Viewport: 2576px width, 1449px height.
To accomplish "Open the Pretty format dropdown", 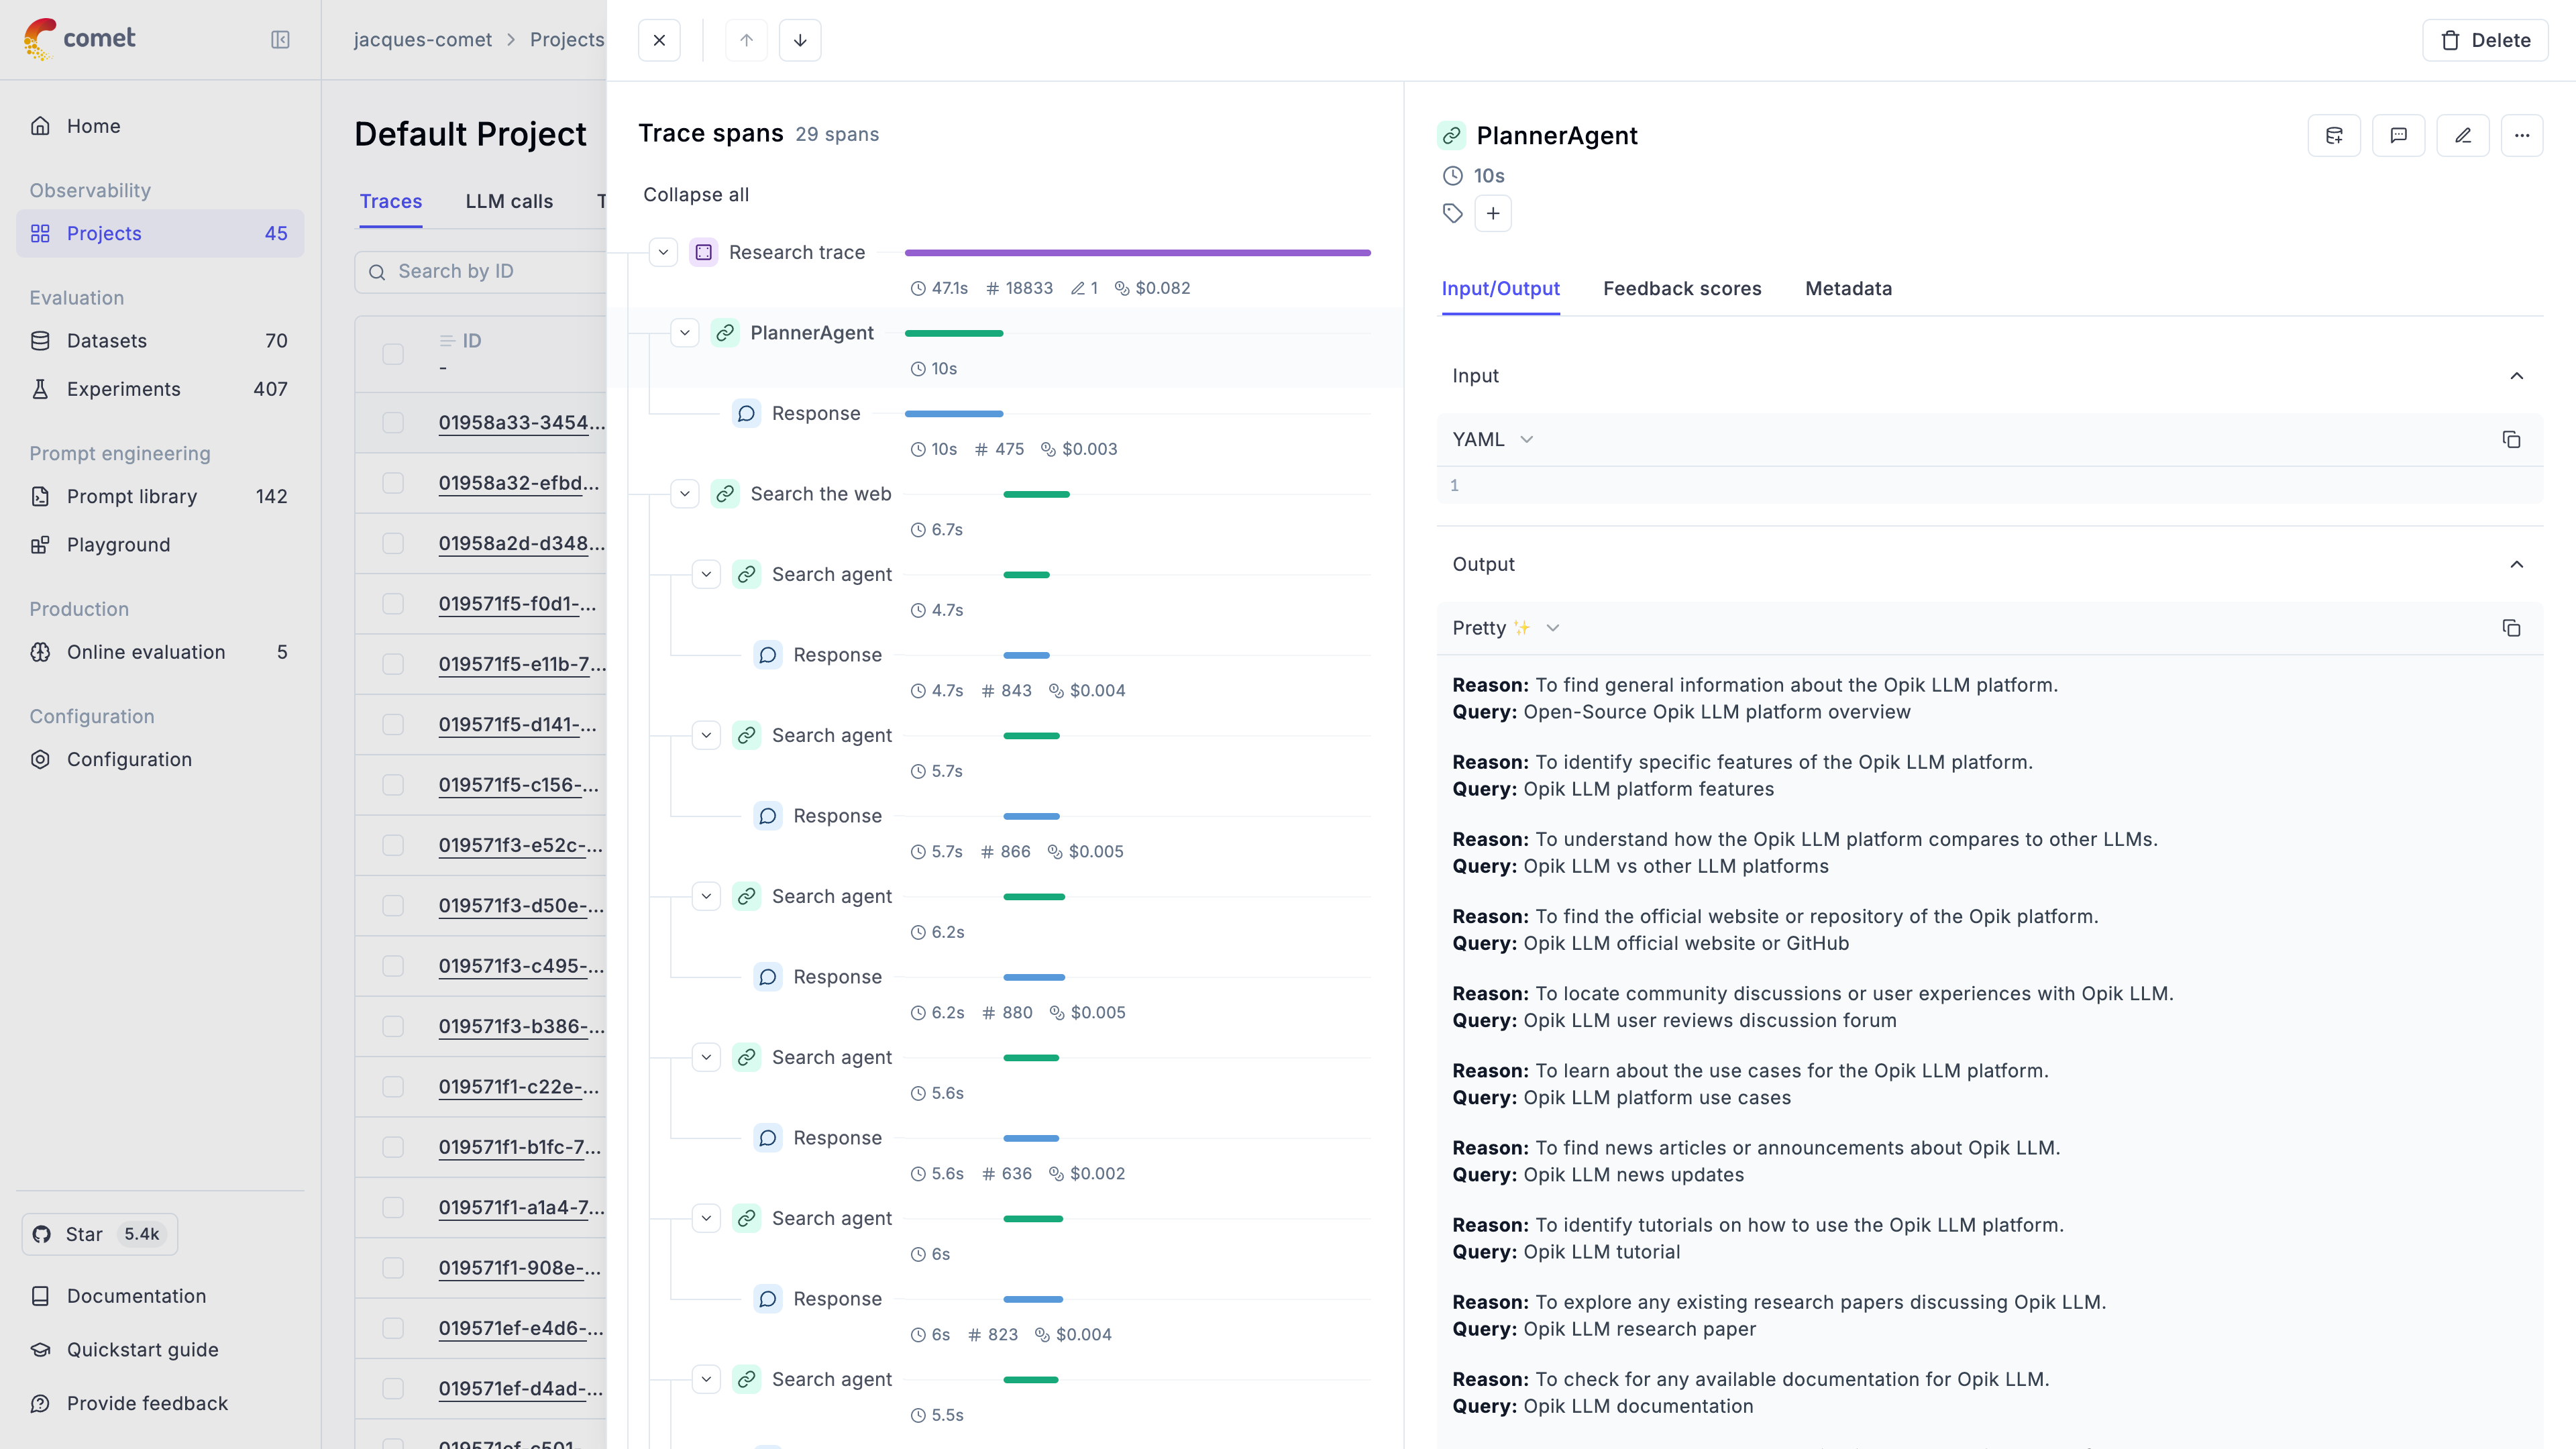I will click(1506, 628).
